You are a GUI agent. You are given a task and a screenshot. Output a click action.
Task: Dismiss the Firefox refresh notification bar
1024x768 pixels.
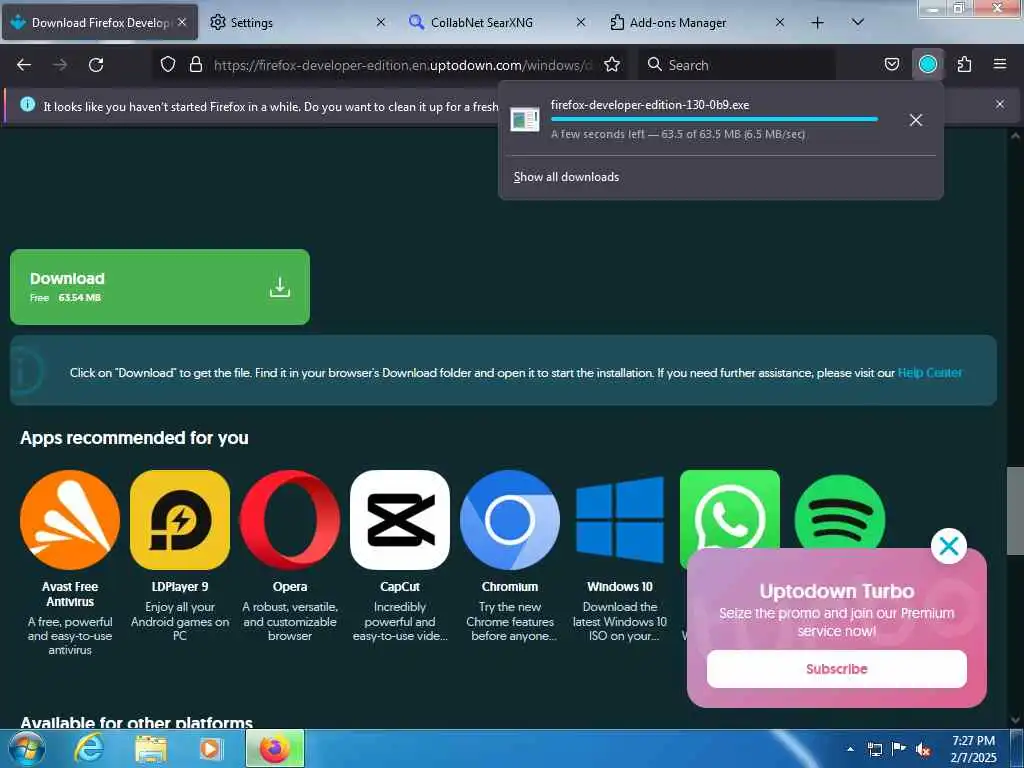[x=1000, y=104]
